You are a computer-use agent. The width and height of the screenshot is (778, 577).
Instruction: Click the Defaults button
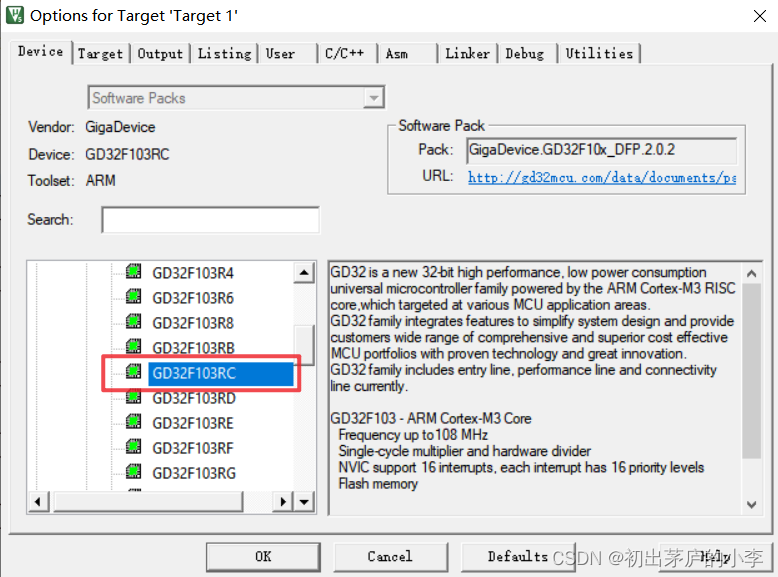pos(518,557)
